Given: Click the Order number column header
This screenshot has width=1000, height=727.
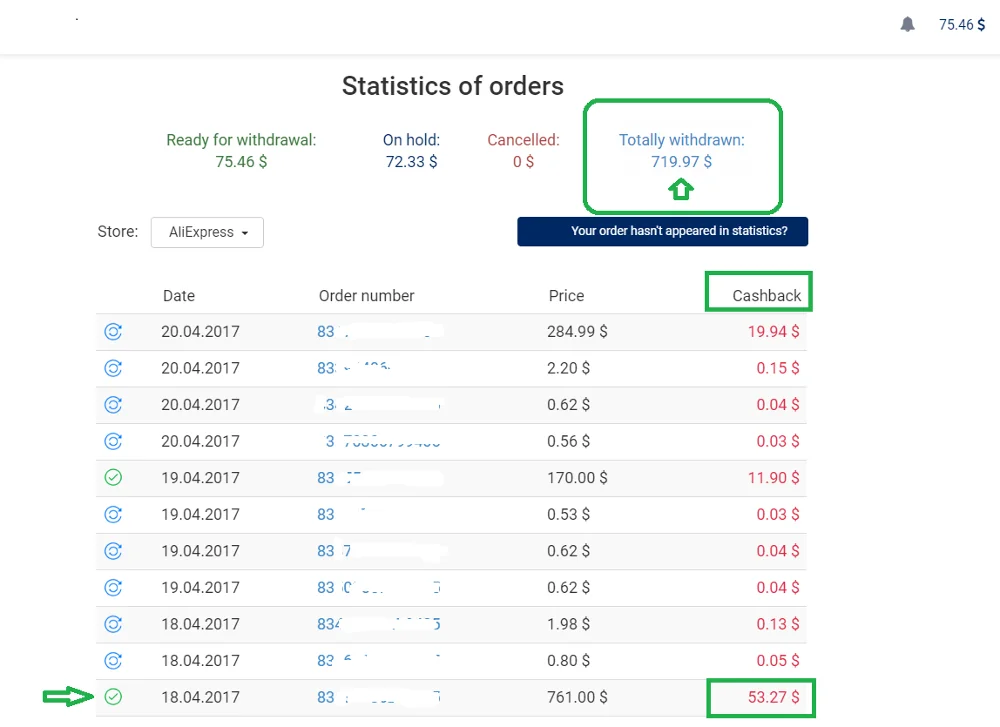Looking at the screenshot, I should [366, 296].
